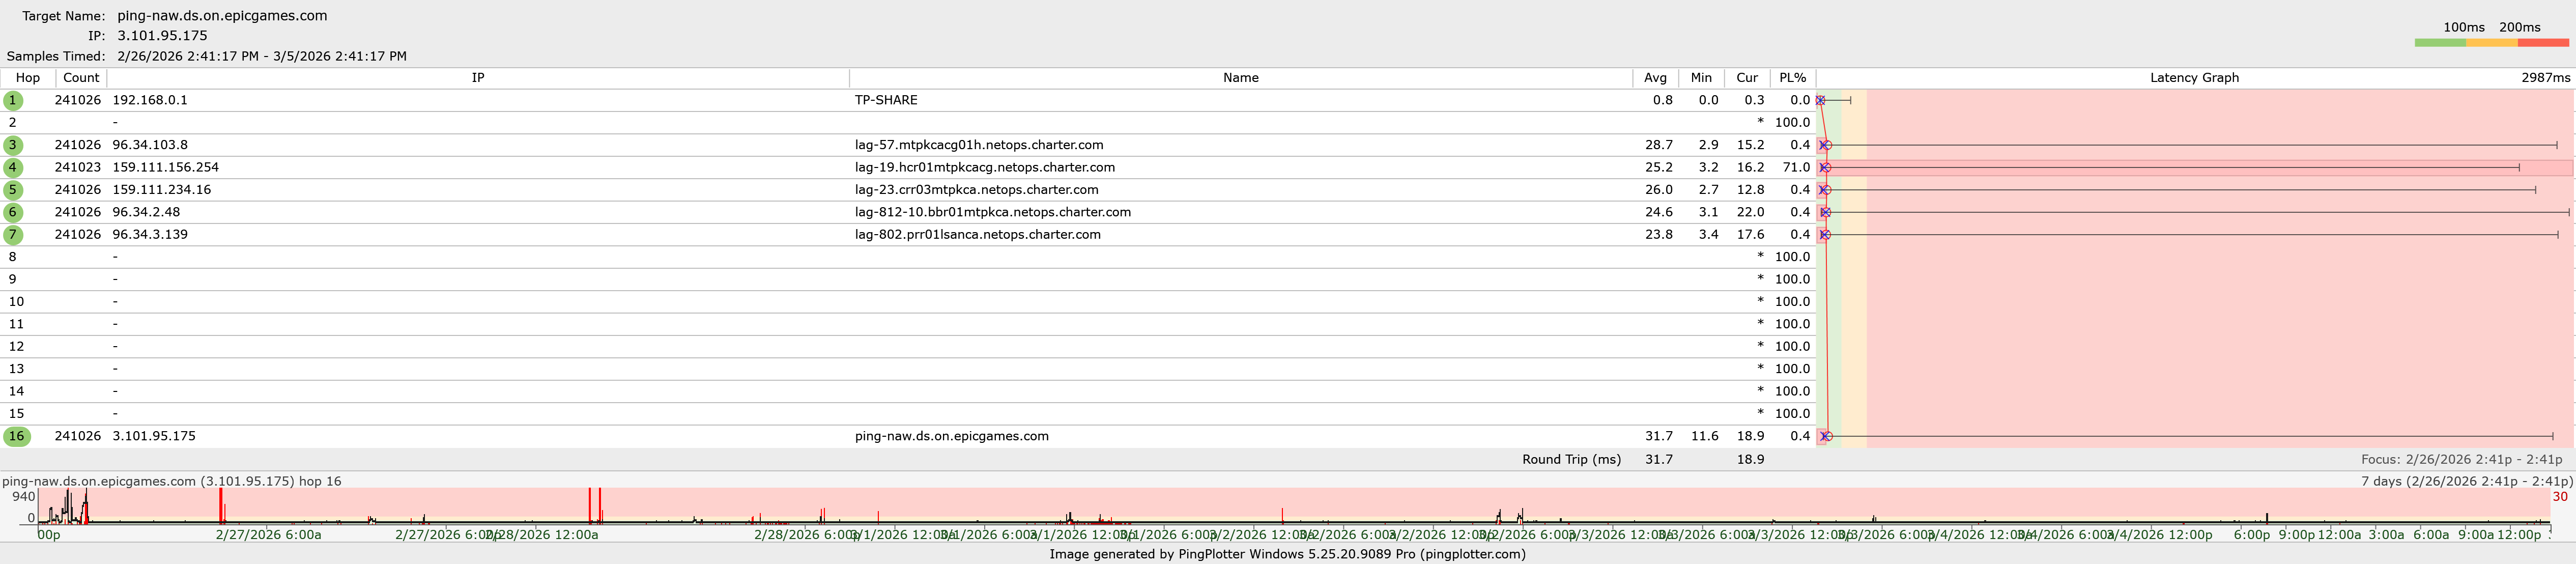
Task: Click the Count column header
Action: point(81,78)
